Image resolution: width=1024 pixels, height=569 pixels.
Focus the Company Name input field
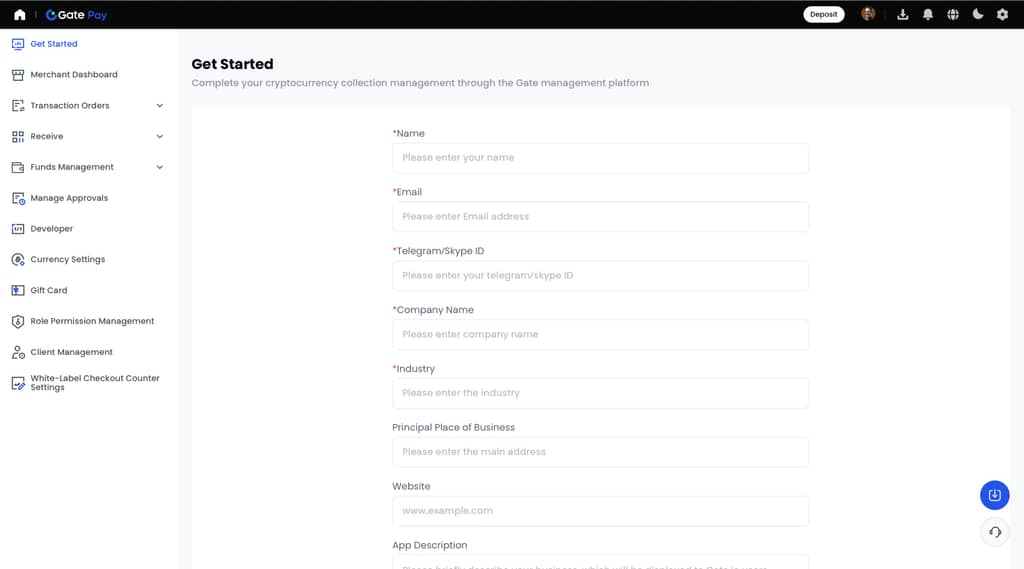point(600,335)
